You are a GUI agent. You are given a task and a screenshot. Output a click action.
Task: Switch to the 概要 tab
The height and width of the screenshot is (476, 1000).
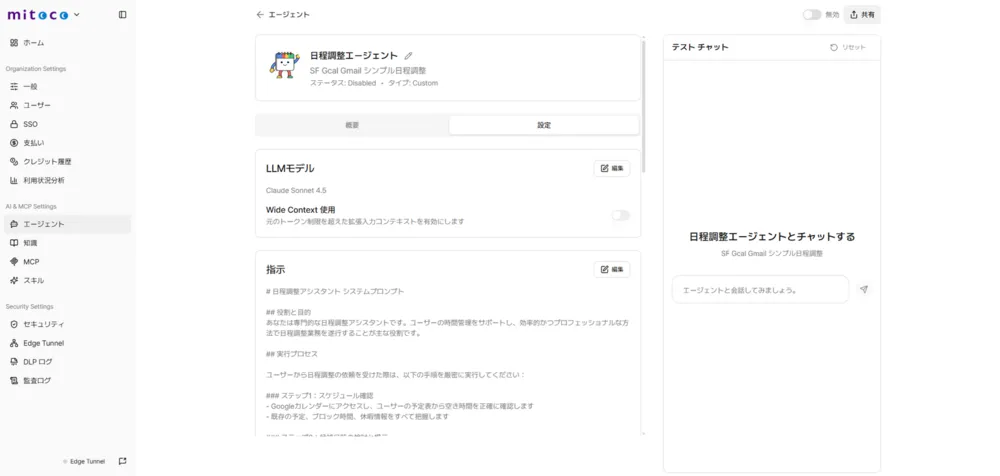pyautogui.click(x=352, y=125)
